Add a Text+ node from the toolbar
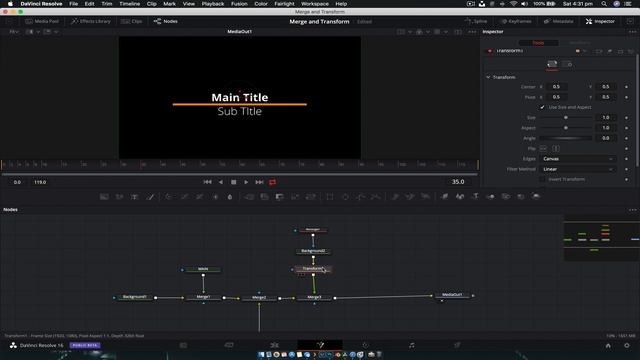 point(134,197)
